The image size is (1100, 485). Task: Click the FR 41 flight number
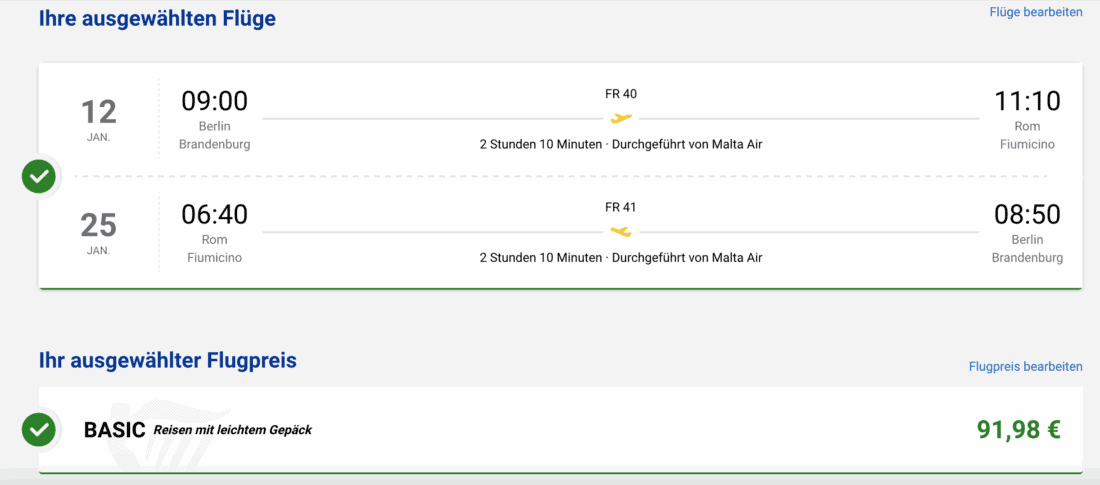pyautogui.click(x=621, y=208)
